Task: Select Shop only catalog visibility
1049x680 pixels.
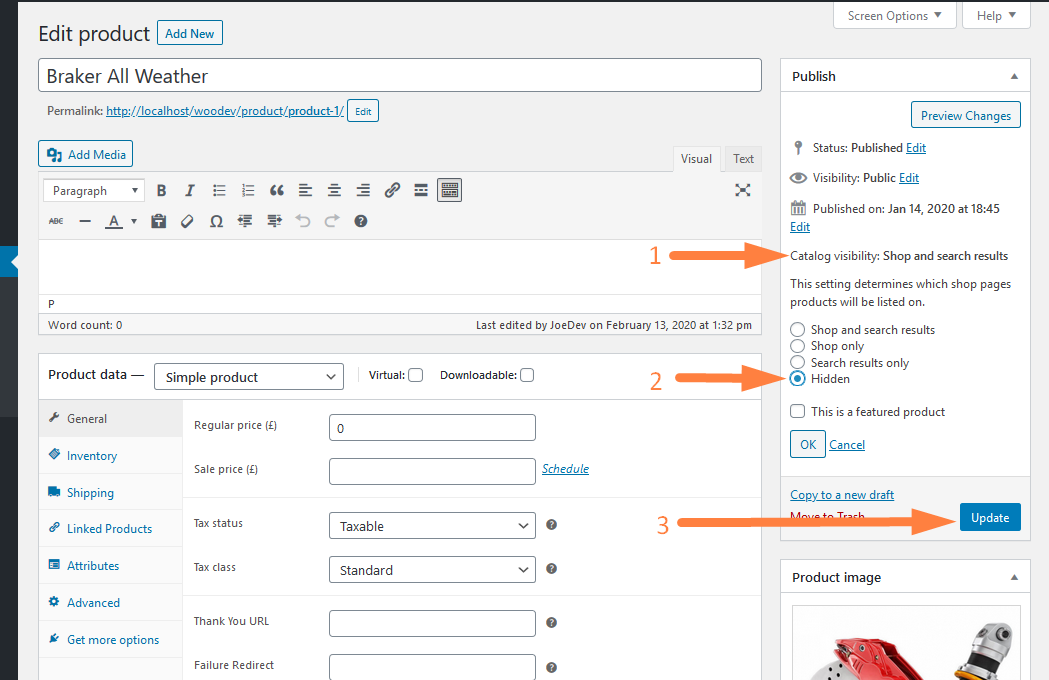Action: [x=797, y=346]
